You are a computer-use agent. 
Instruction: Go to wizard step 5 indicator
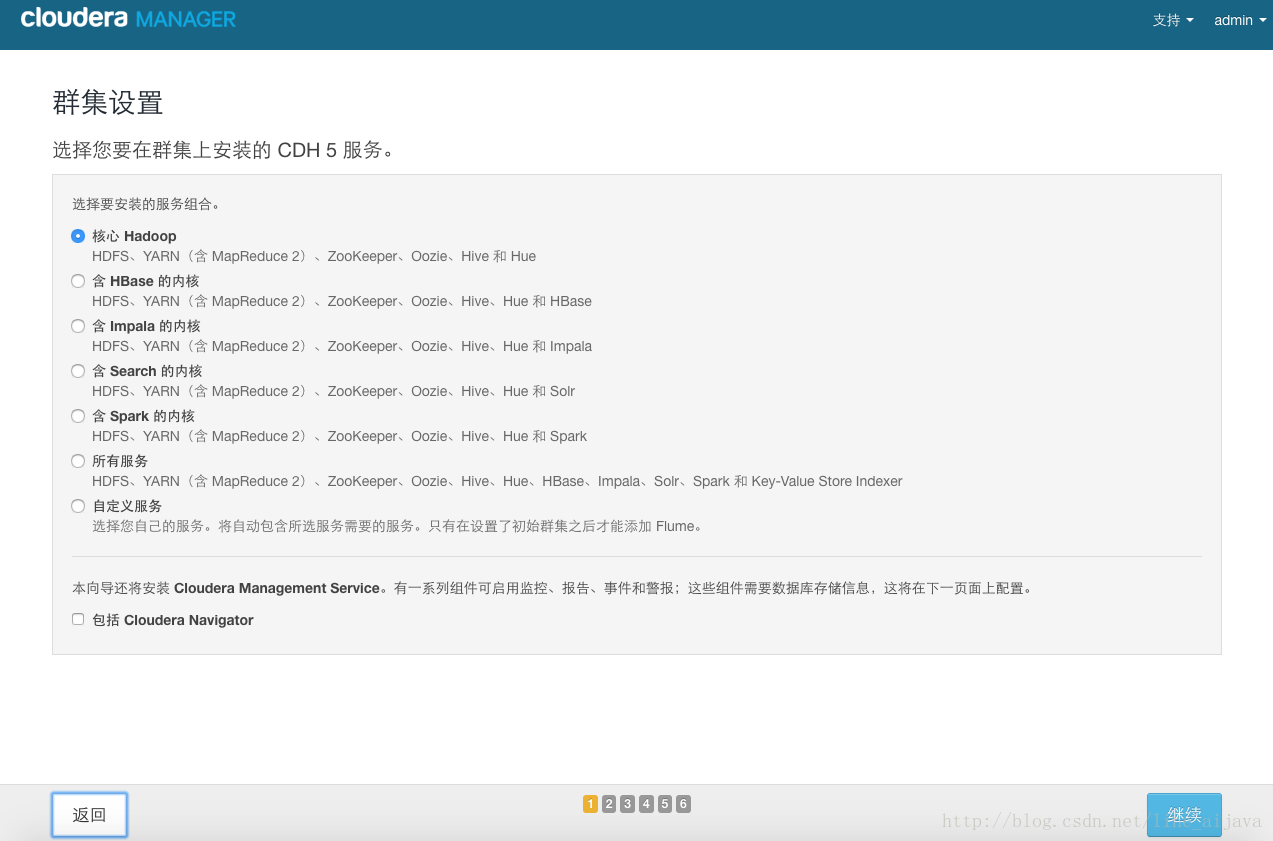tap(665, 804)
